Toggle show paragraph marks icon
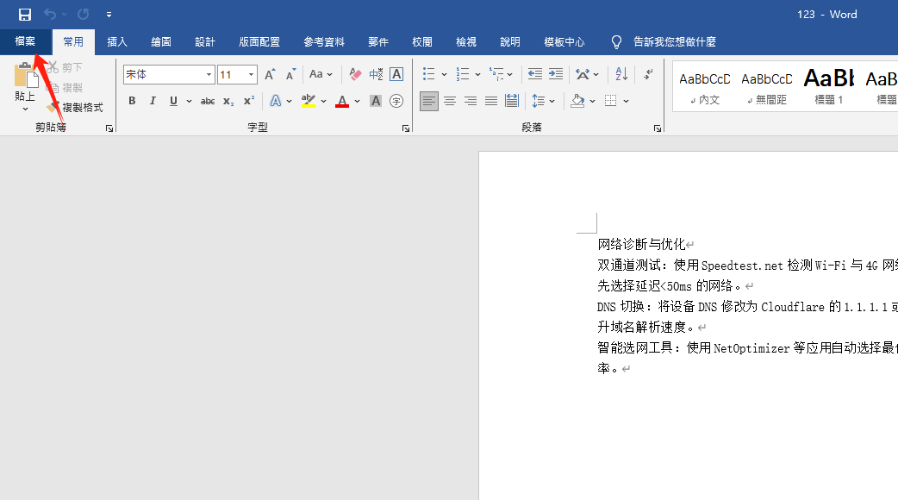898x500 pixels. point(648,74)
